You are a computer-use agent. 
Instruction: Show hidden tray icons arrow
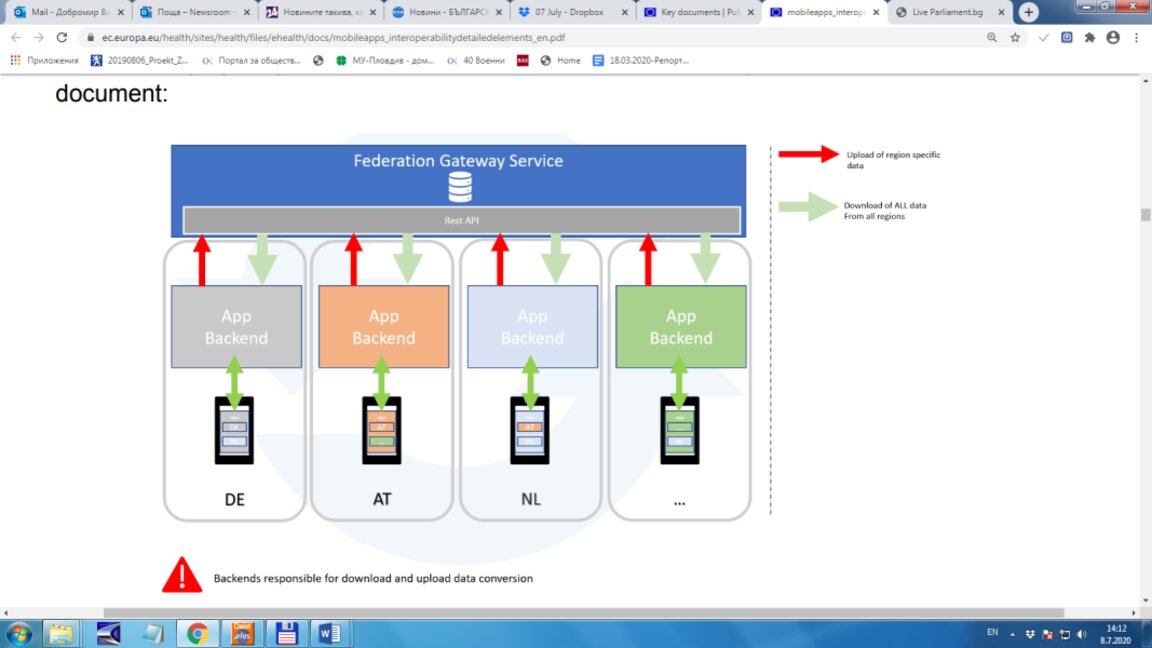[1012, 633]
